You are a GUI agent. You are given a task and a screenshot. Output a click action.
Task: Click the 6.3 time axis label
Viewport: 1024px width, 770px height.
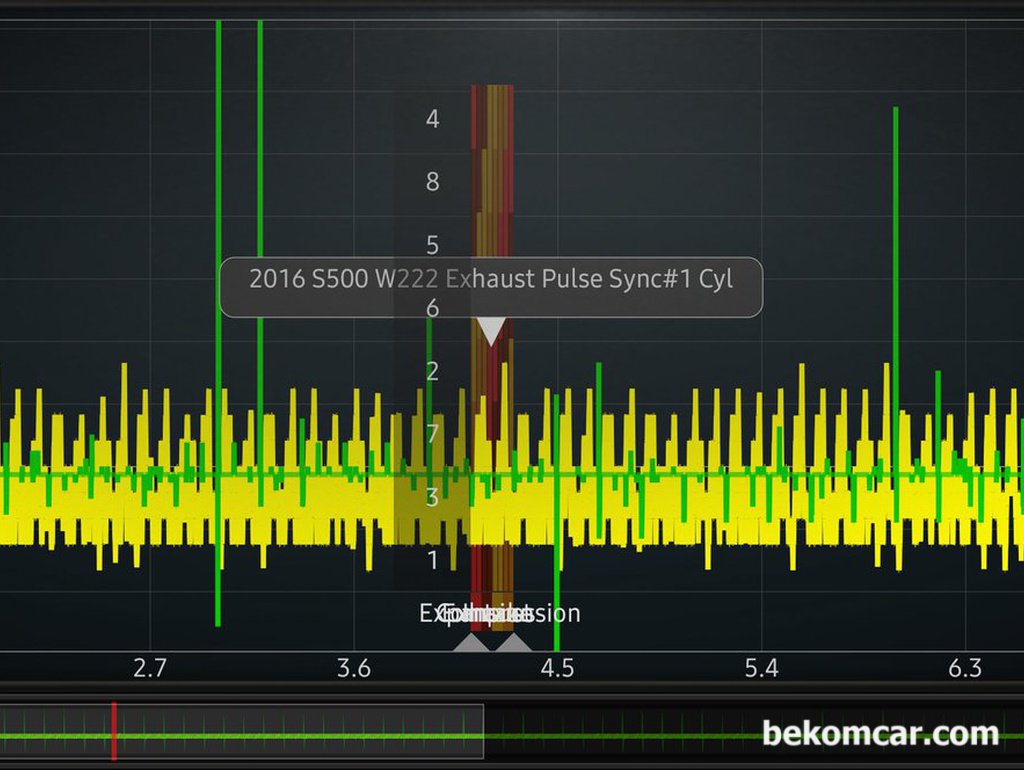pyautogui.click(x=964, y=668)
